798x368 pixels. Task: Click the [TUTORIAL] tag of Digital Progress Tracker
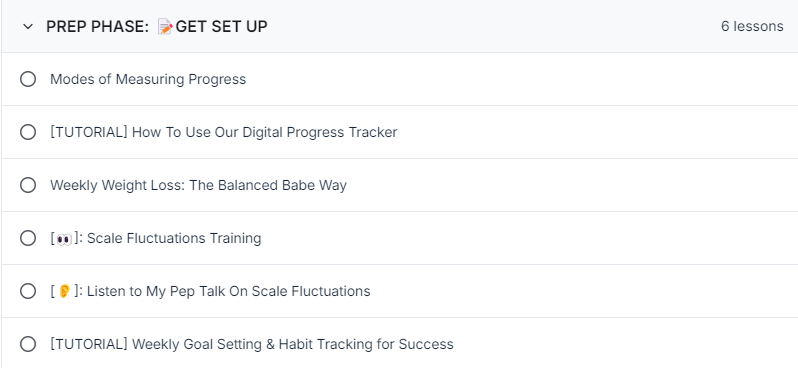click(89, 132)
